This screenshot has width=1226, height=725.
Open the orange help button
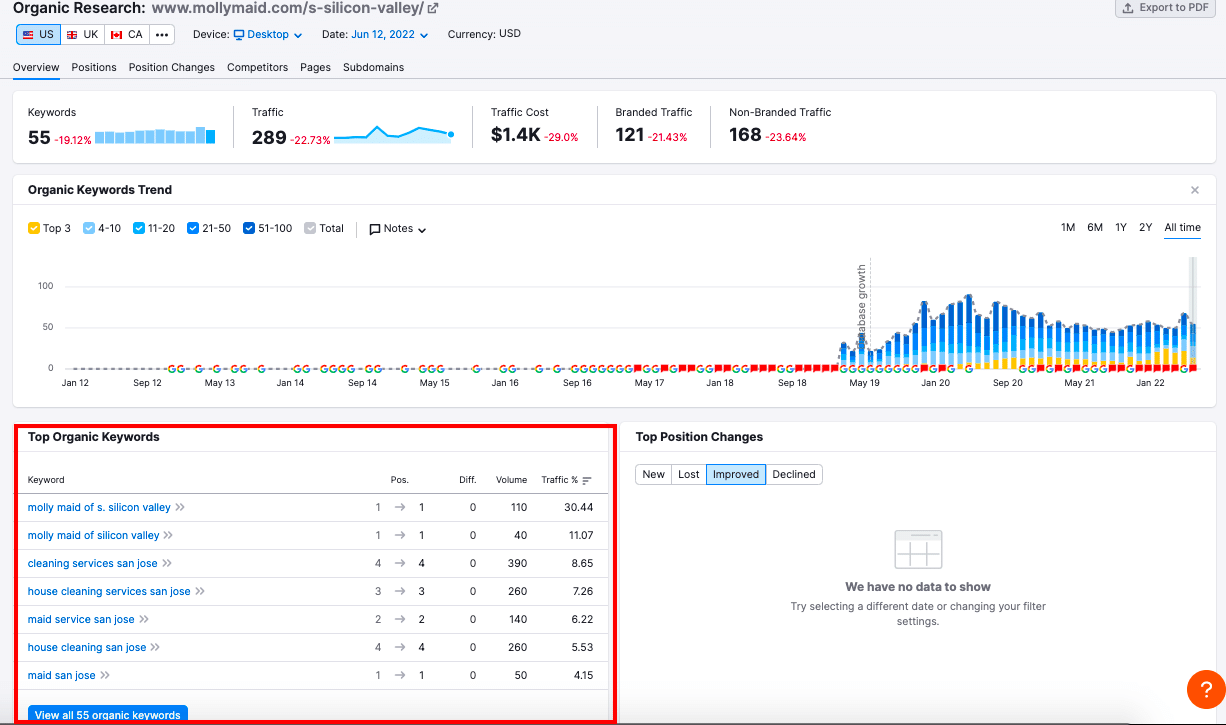coord(1205,689)
